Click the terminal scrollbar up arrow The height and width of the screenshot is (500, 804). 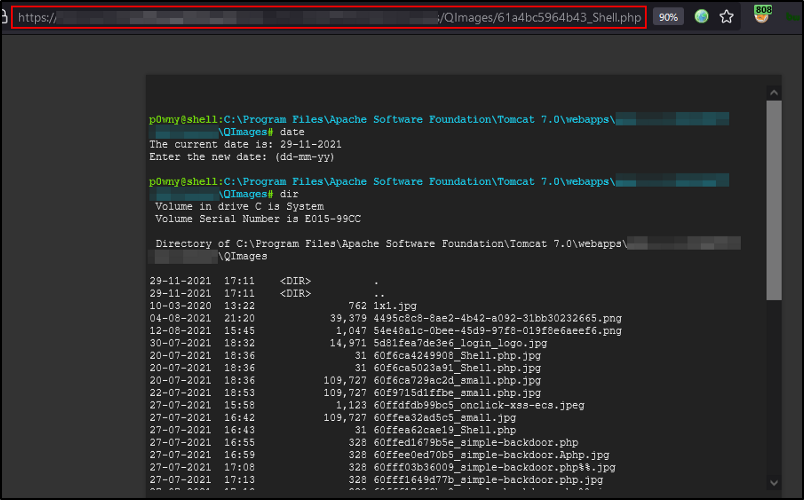[x=774, y=93]
